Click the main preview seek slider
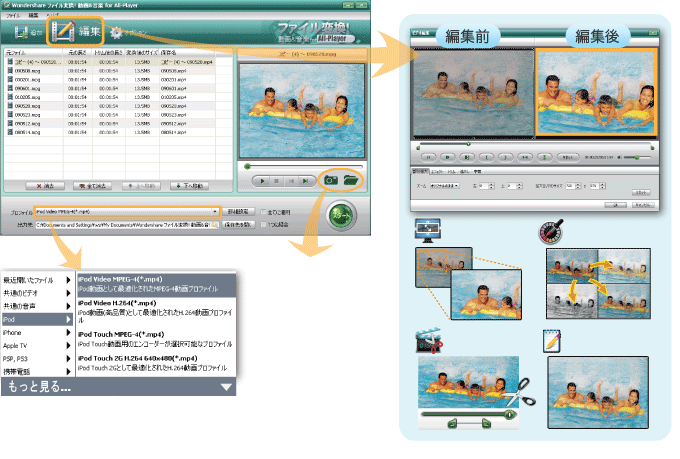 pos(304,166)
